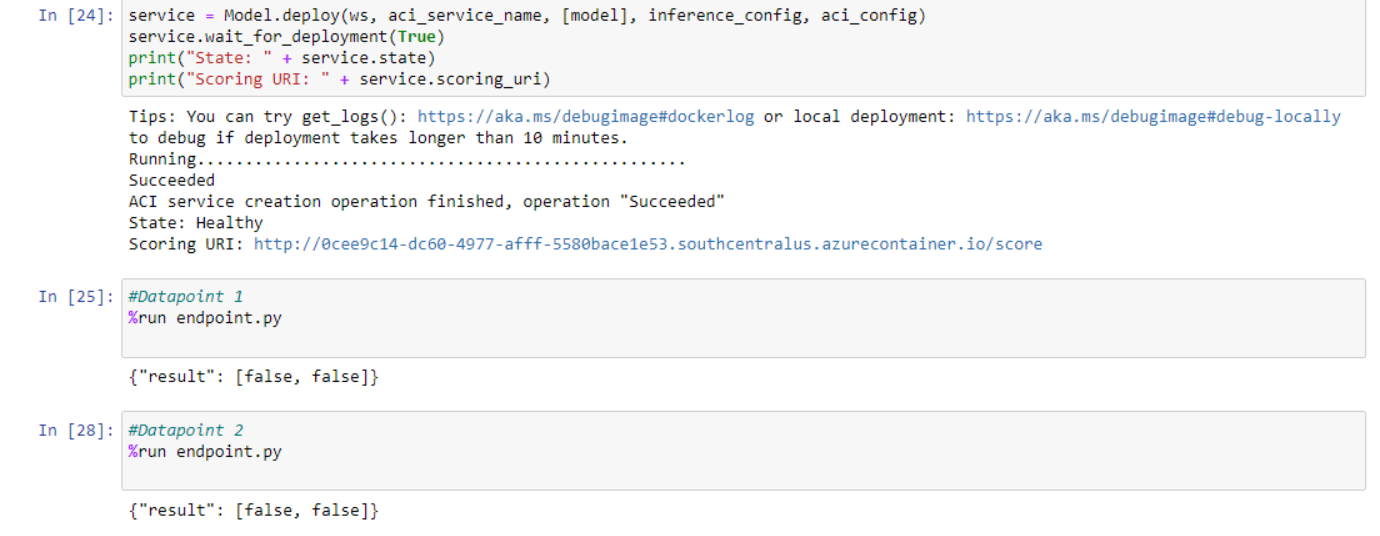This screenshot has width=1380, height=536.
Task: Click the service.wait_for_deployment(True) line
Action: 287,37
